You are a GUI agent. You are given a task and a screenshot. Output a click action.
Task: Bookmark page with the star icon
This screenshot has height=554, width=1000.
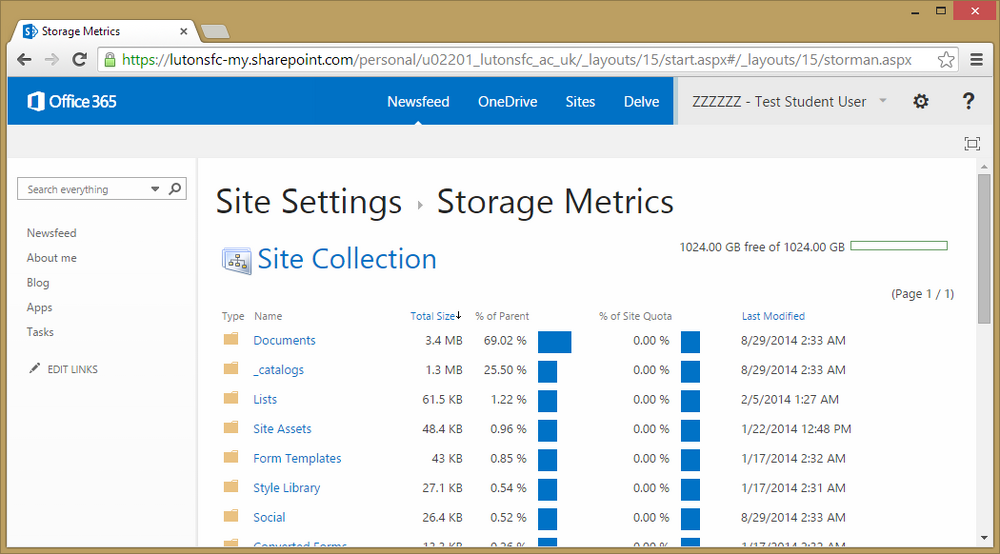946,60
